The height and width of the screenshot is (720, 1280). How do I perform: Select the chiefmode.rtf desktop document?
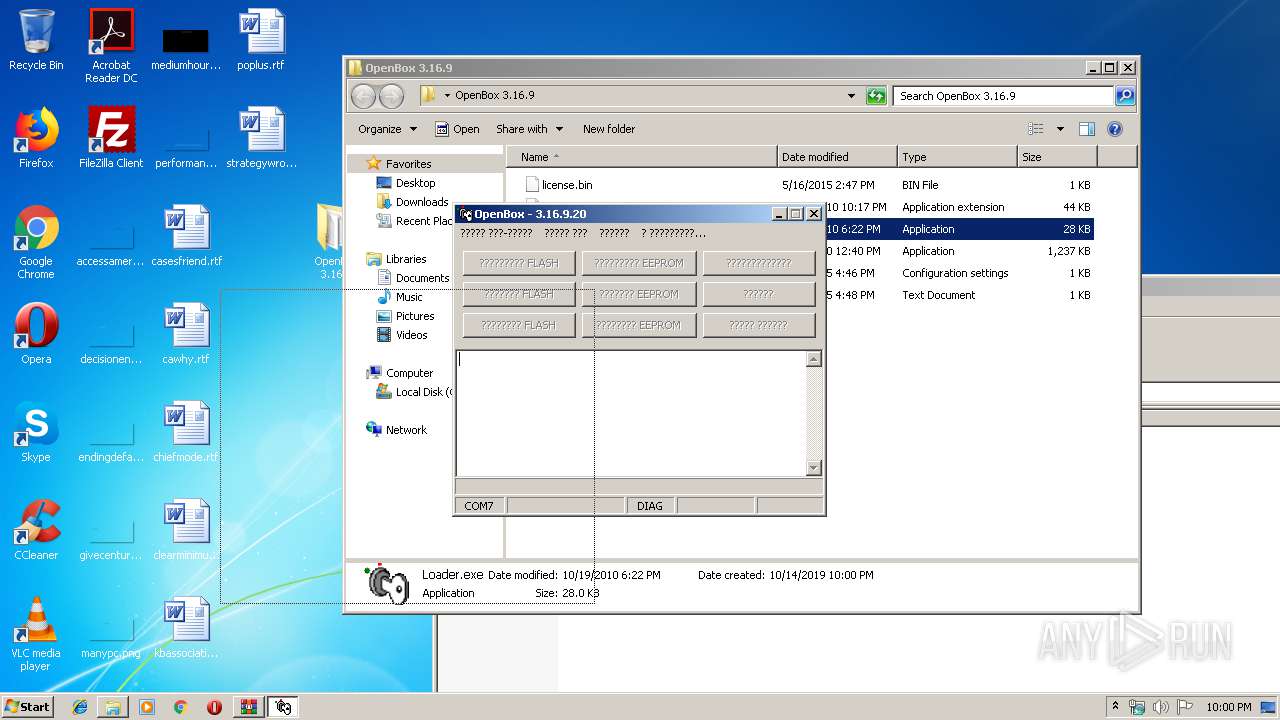click(186, 432)
